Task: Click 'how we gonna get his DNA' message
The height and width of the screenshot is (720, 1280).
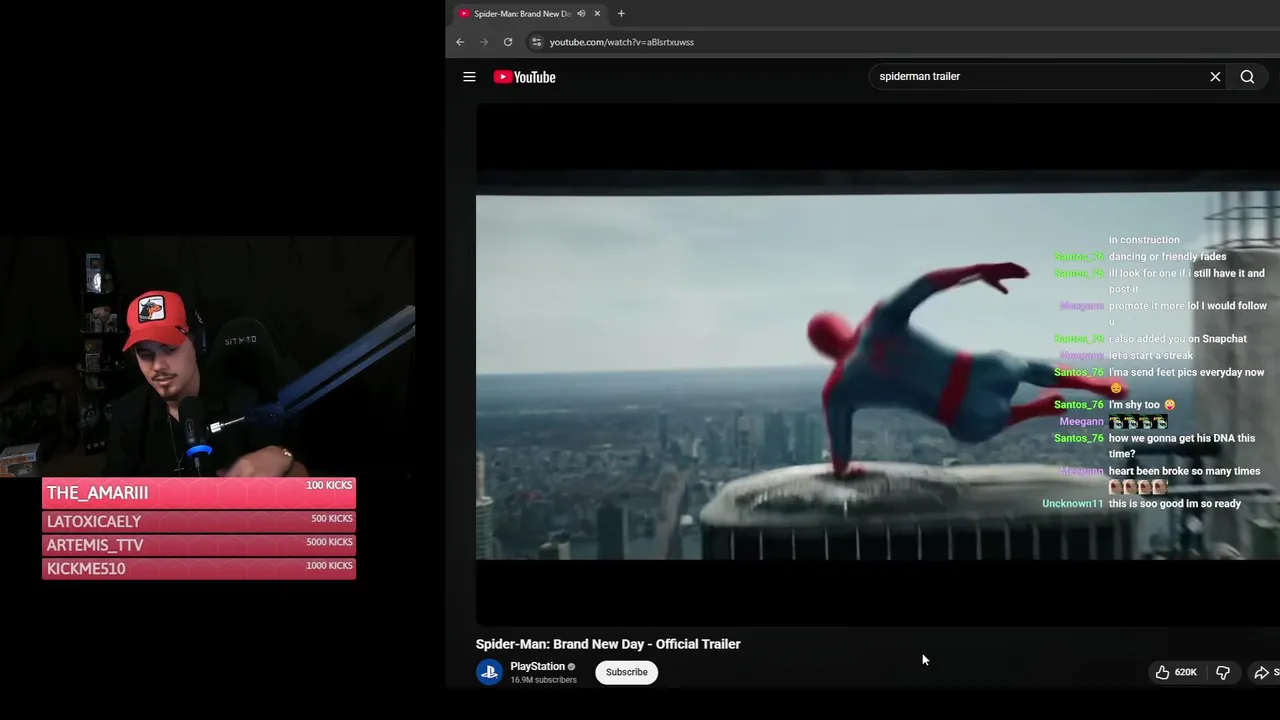Action: 1181,446
